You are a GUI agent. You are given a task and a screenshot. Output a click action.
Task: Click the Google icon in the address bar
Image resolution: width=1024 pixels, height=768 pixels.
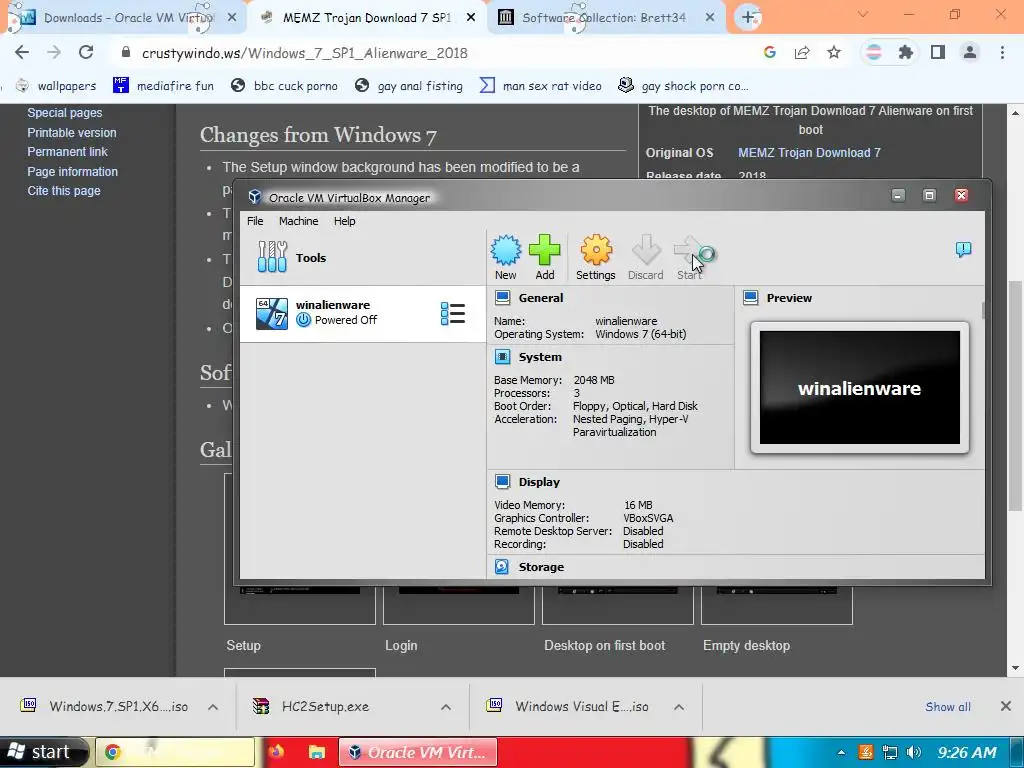[x=770, y=52]
